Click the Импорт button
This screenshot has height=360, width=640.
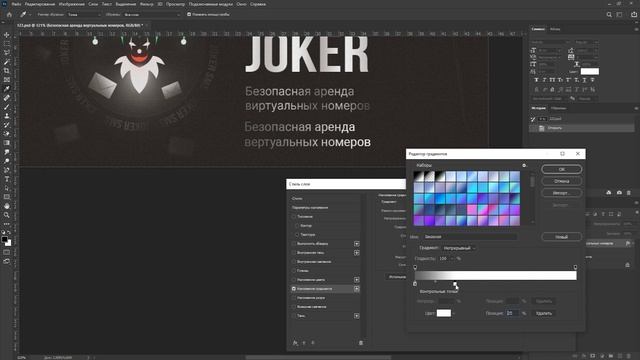pos(562,193)
